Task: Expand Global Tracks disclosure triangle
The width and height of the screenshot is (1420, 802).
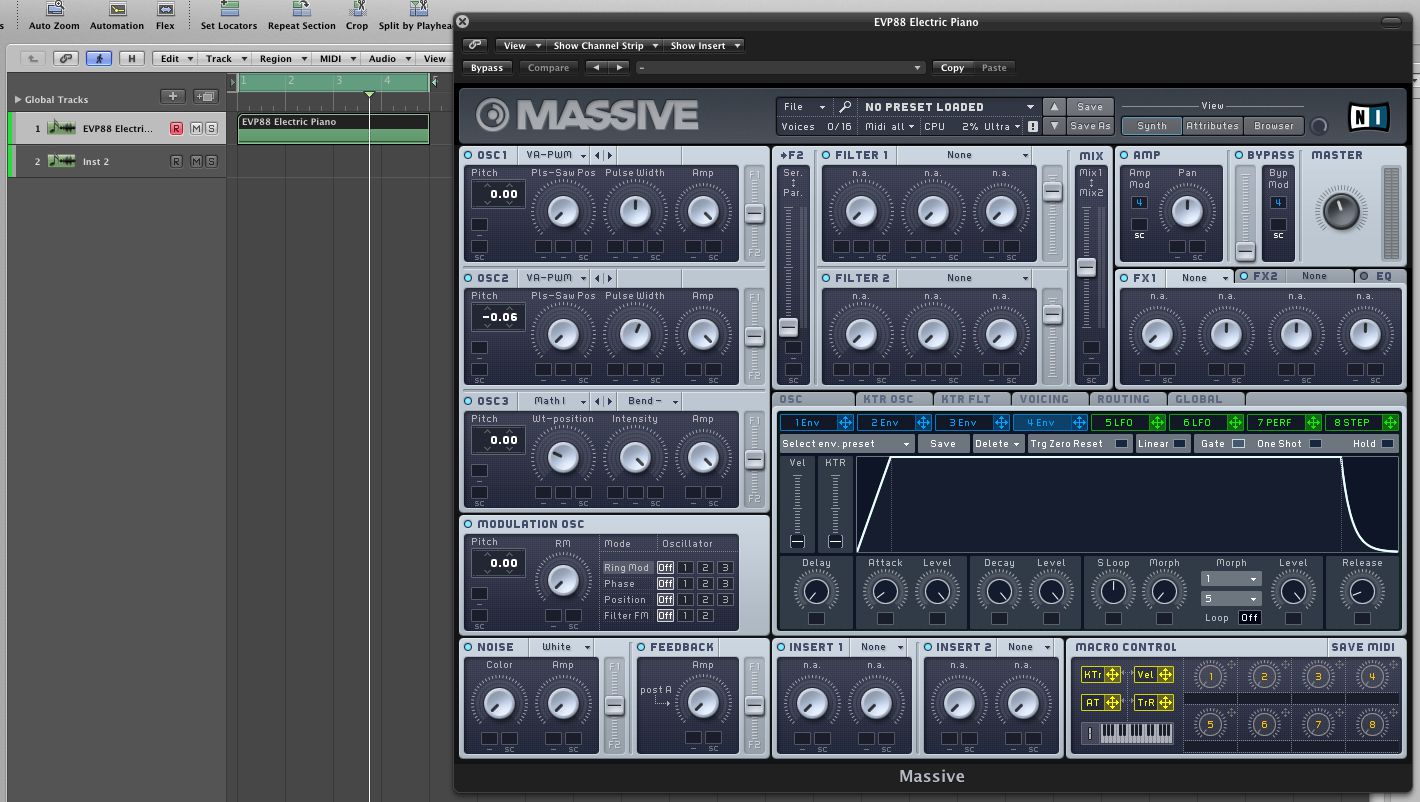Action: (x=18, y=99)
